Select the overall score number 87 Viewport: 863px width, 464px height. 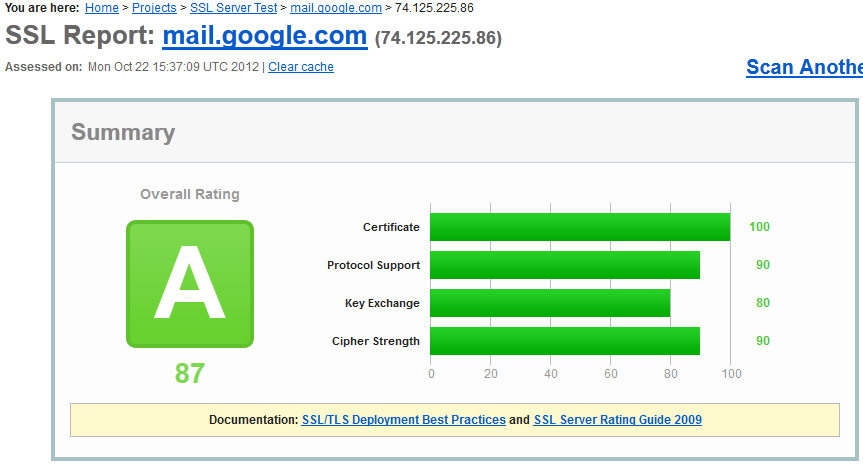point(189,374)
